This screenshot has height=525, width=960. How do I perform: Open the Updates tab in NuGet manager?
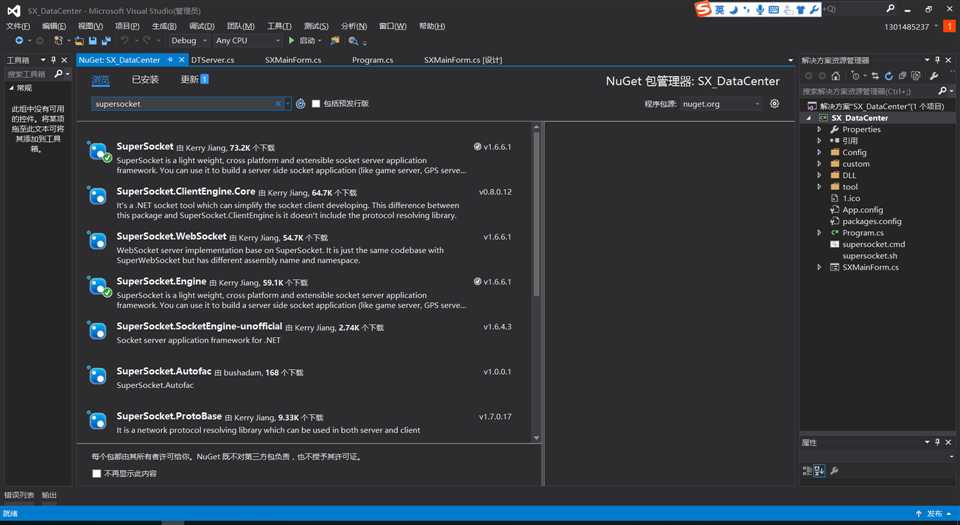point(194,80)
